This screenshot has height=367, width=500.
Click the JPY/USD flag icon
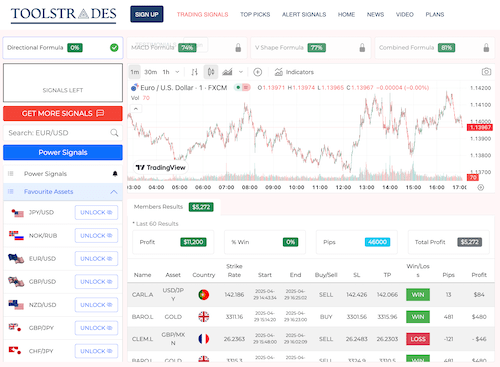pyautogui.click(x=17, y=213)
